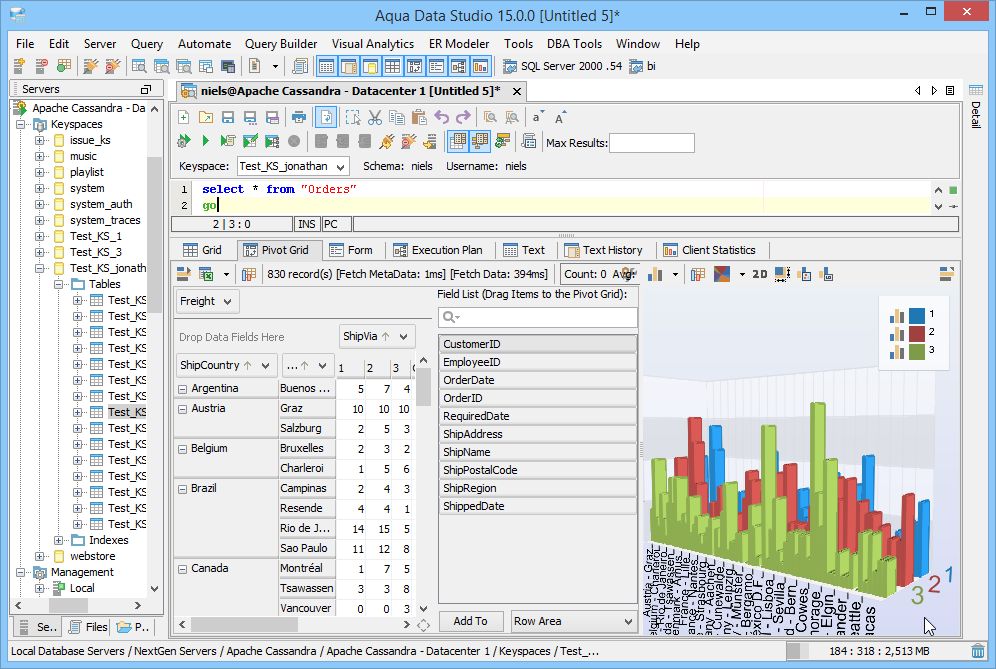
Task: Select the ShipPostalCode field item
Action: point(537,470)
